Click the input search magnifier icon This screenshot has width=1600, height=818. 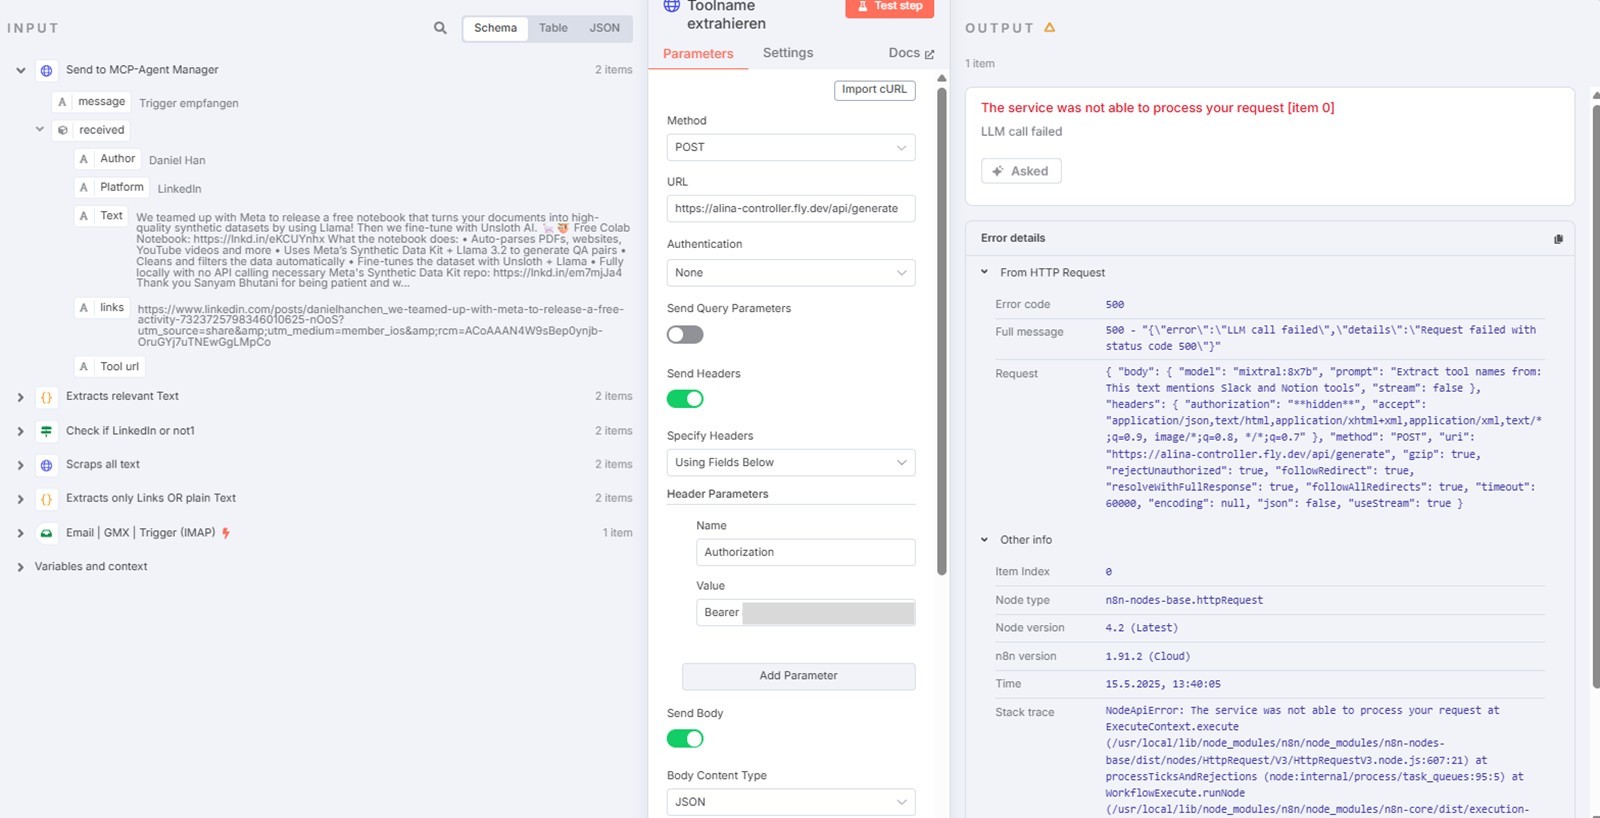click(440, 28)
